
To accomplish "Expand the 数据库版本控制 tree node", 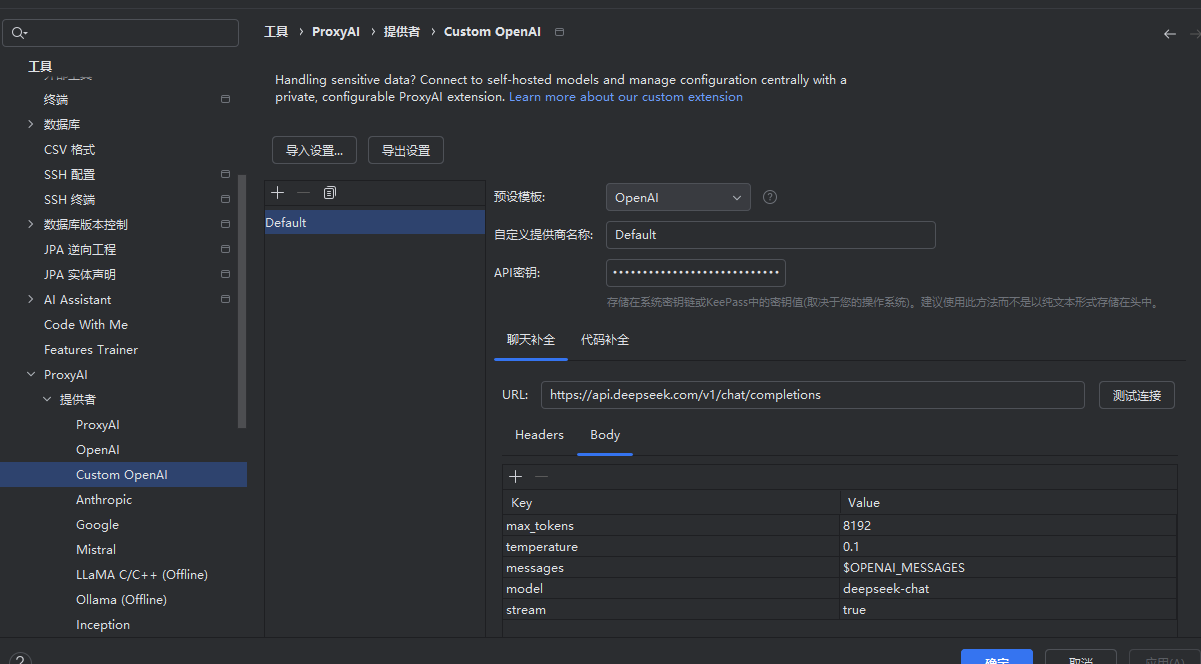I will (30, 225).
